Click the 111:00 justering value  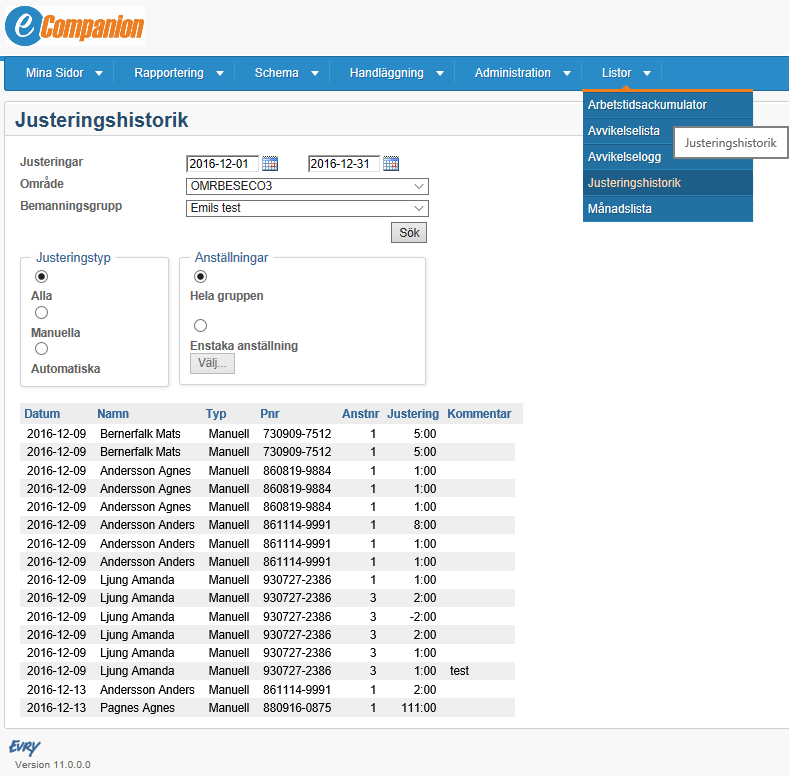click(x=419, y=708)
